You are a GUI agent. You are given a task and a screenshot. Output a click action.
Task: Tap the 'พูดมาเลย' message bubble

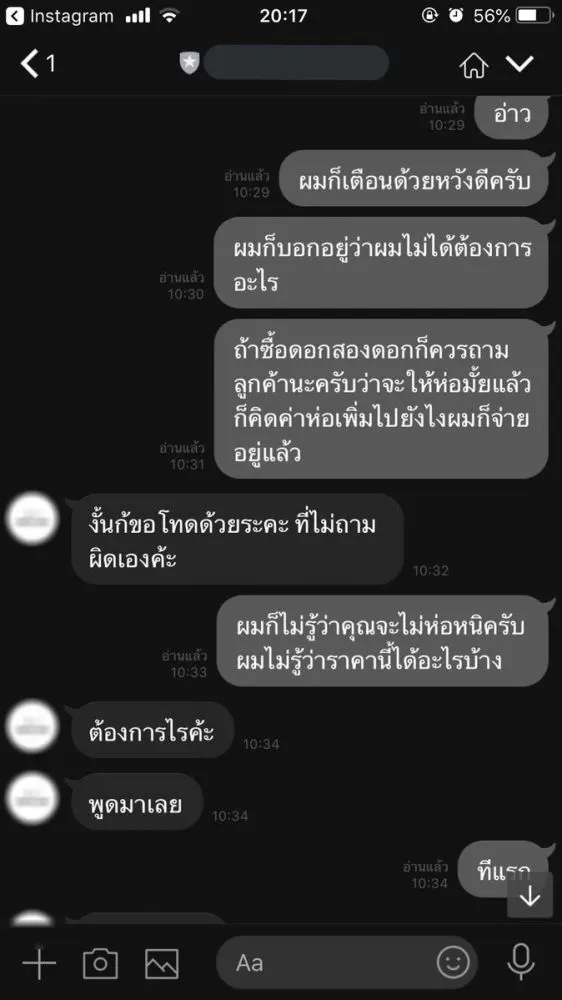pos(137,802)
